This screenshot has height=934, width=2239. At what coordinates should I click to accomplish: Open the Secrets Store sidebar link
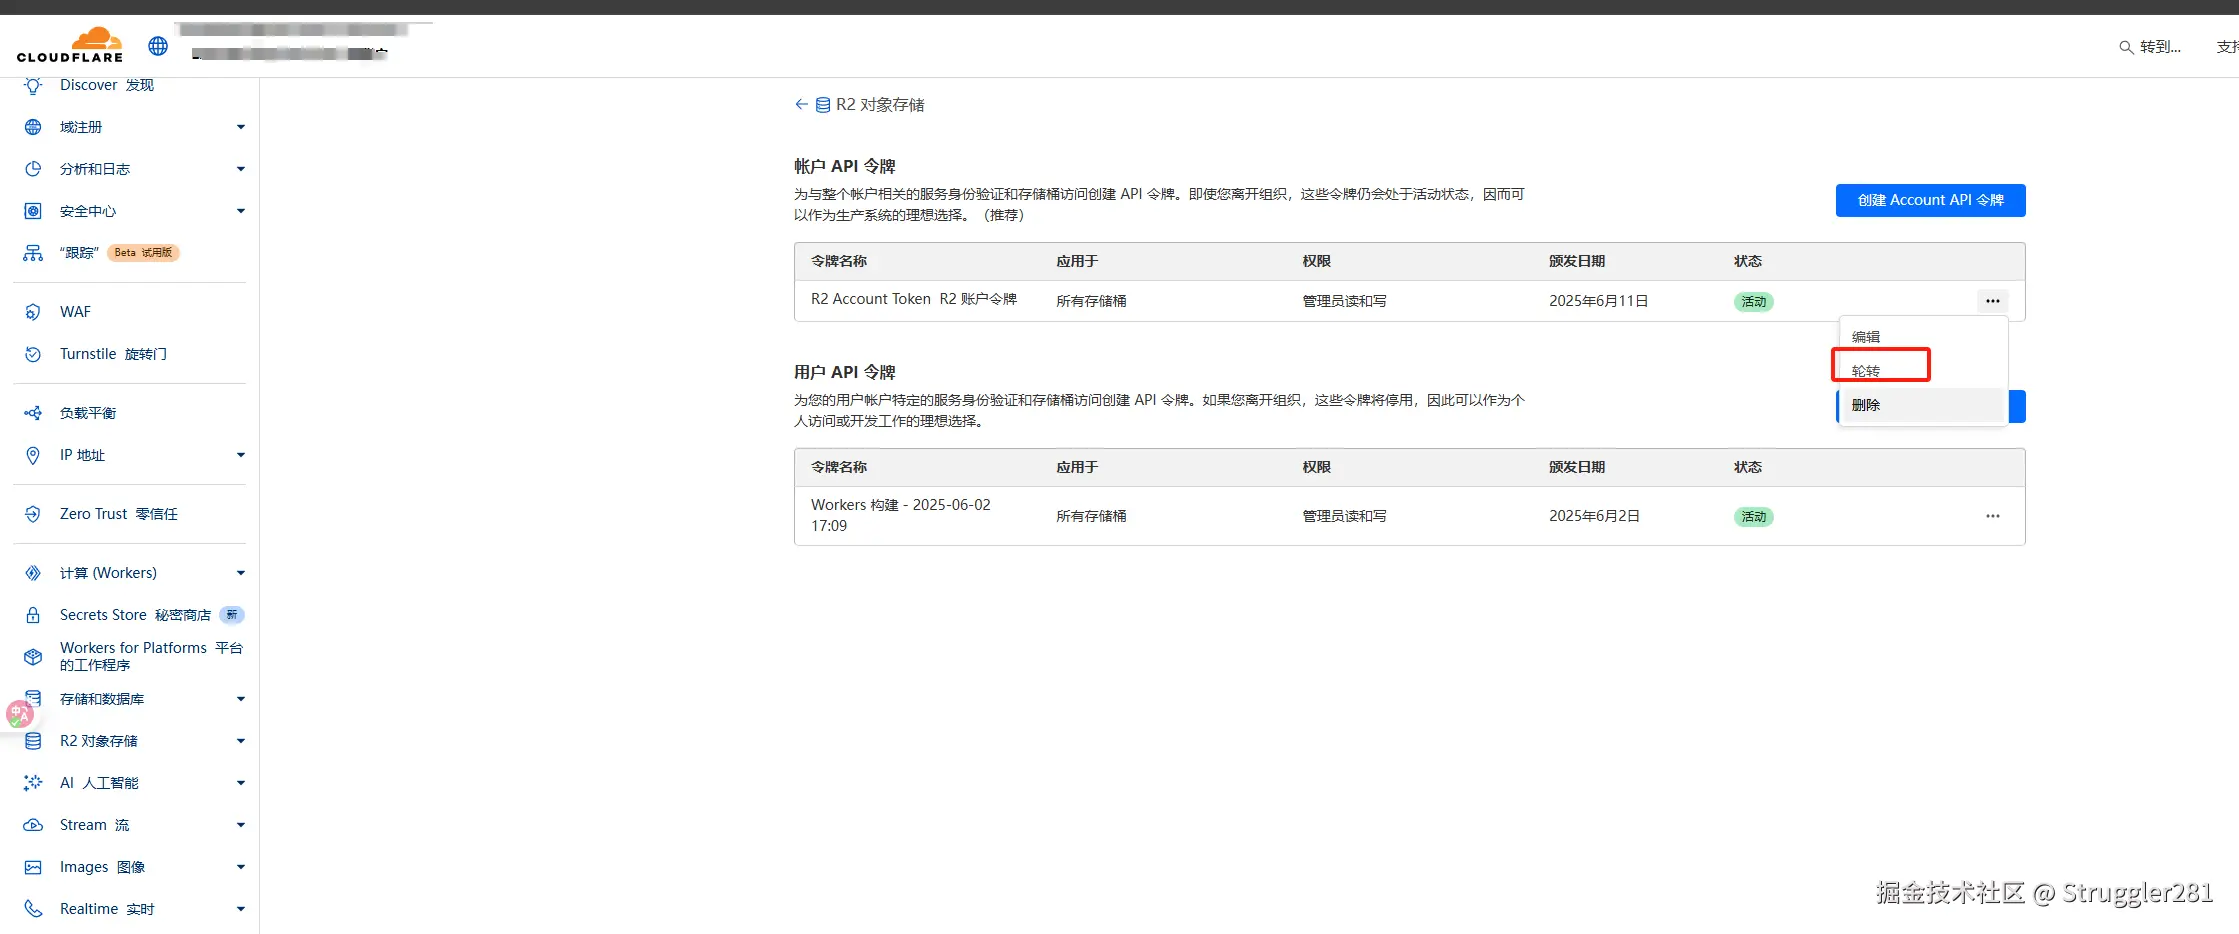click(x=135, y=615)
